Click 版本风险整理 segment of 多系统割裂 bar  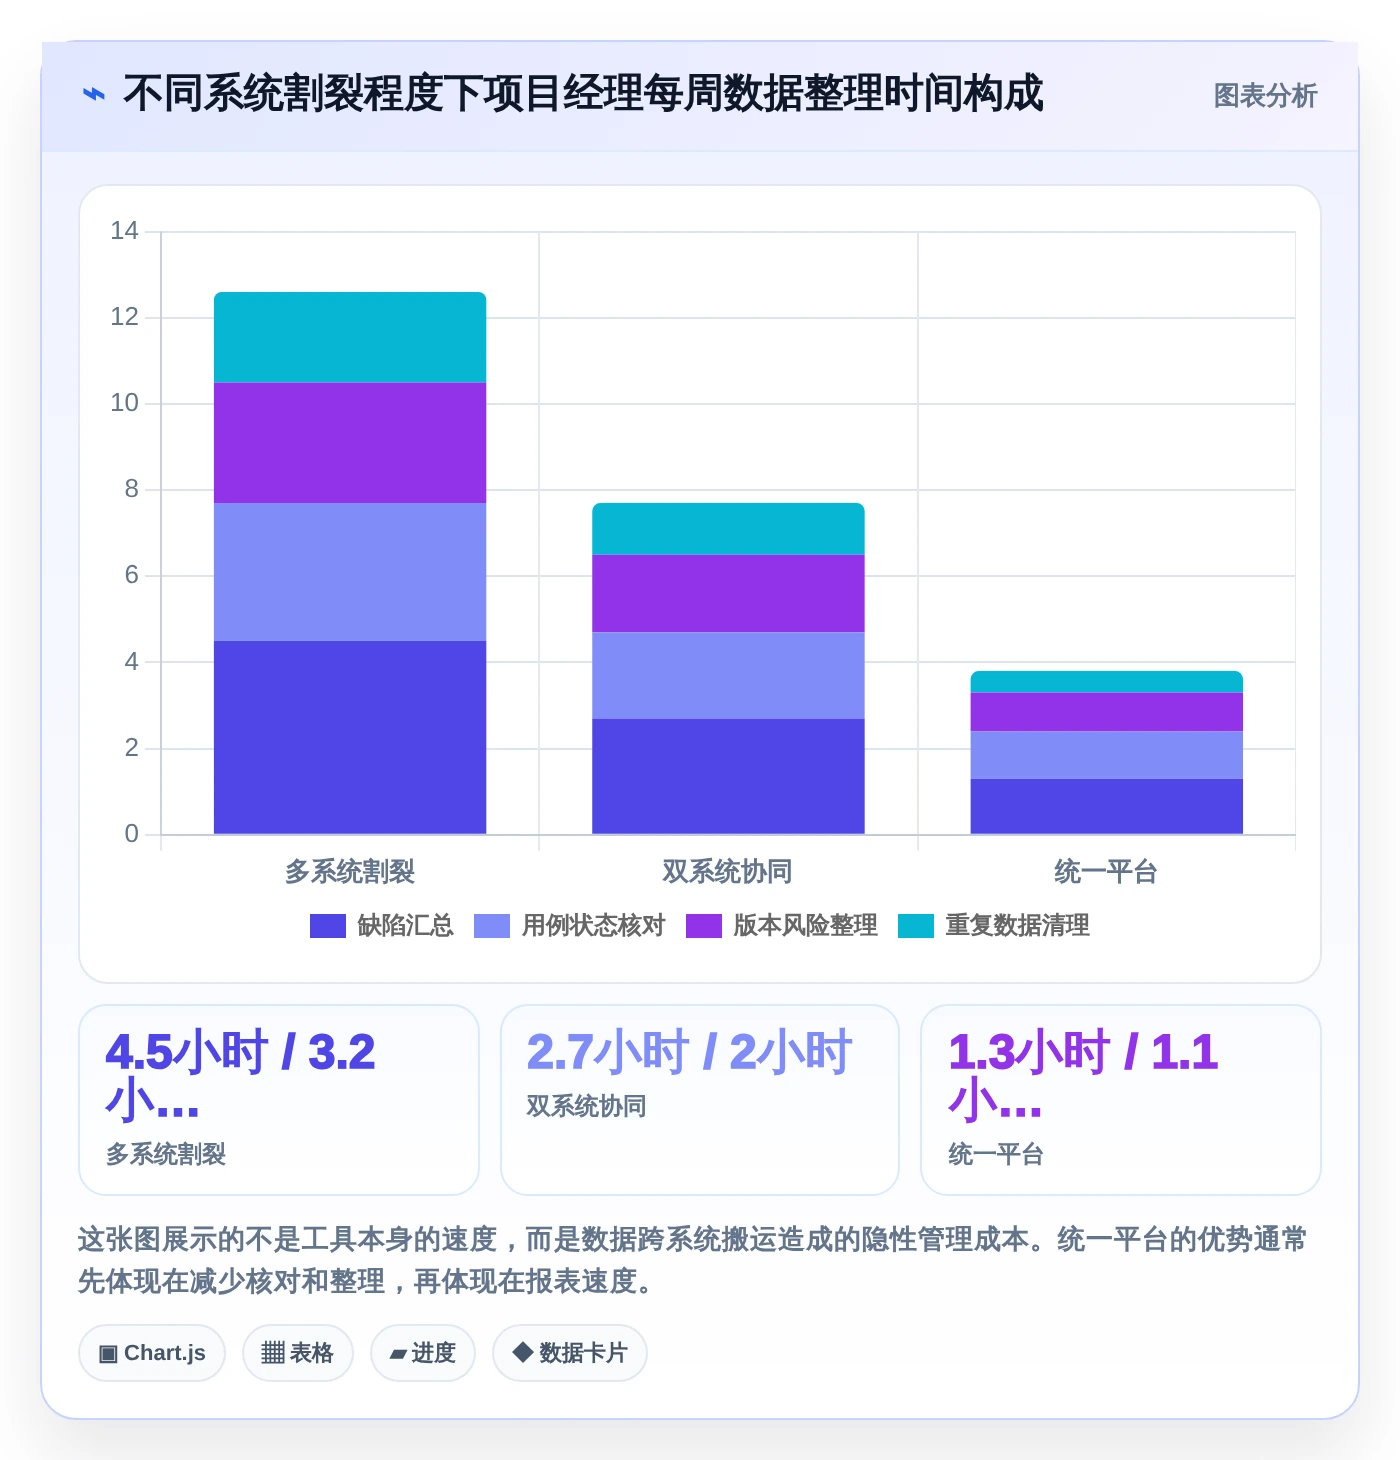350,443
